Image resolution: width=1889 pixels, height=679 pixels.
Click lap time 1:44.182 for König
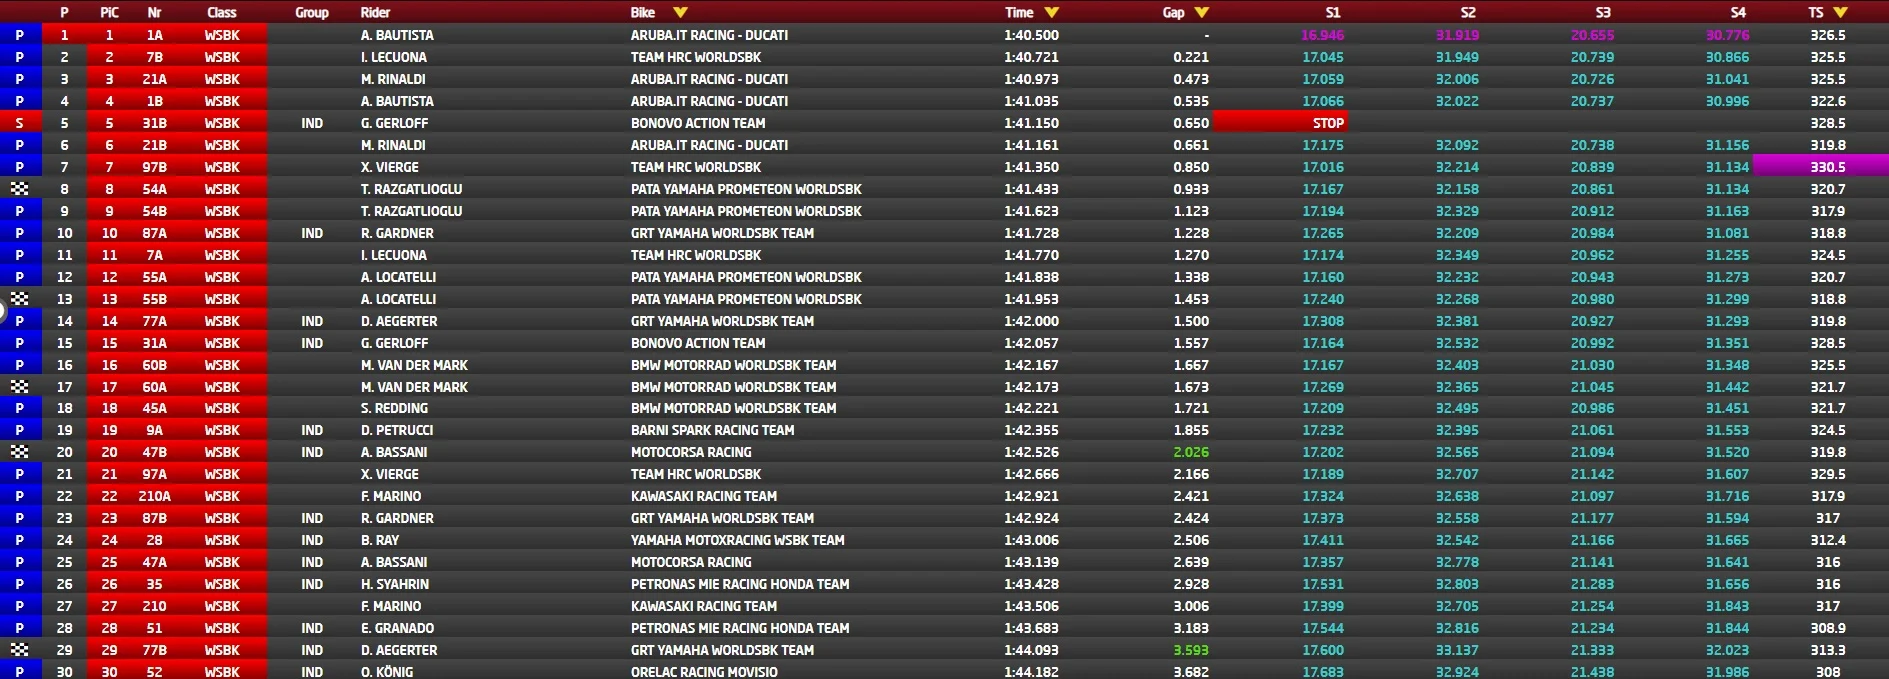coord(1031,672)
